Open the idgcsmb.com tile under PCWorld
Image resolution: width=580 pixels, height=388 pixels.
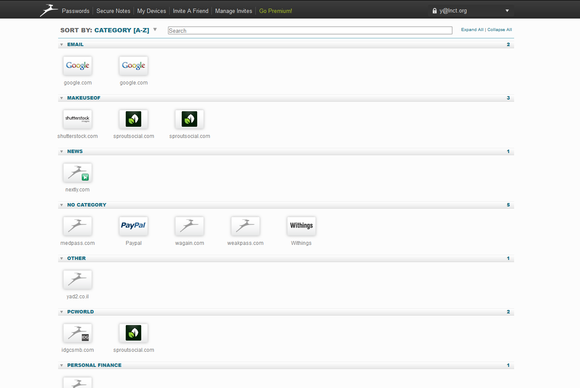[77, 333]
